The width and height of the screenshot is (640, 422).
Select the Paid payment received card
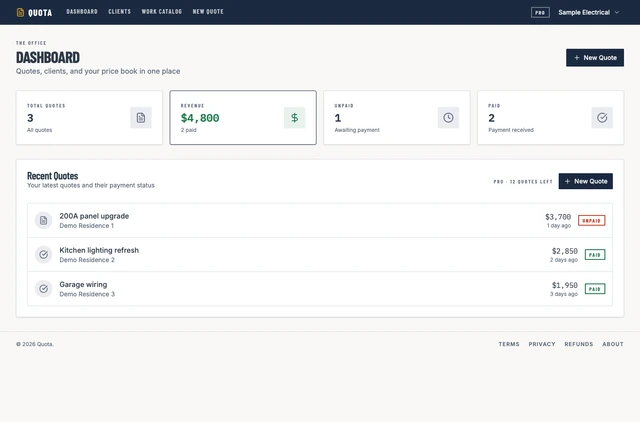[551, 118]
